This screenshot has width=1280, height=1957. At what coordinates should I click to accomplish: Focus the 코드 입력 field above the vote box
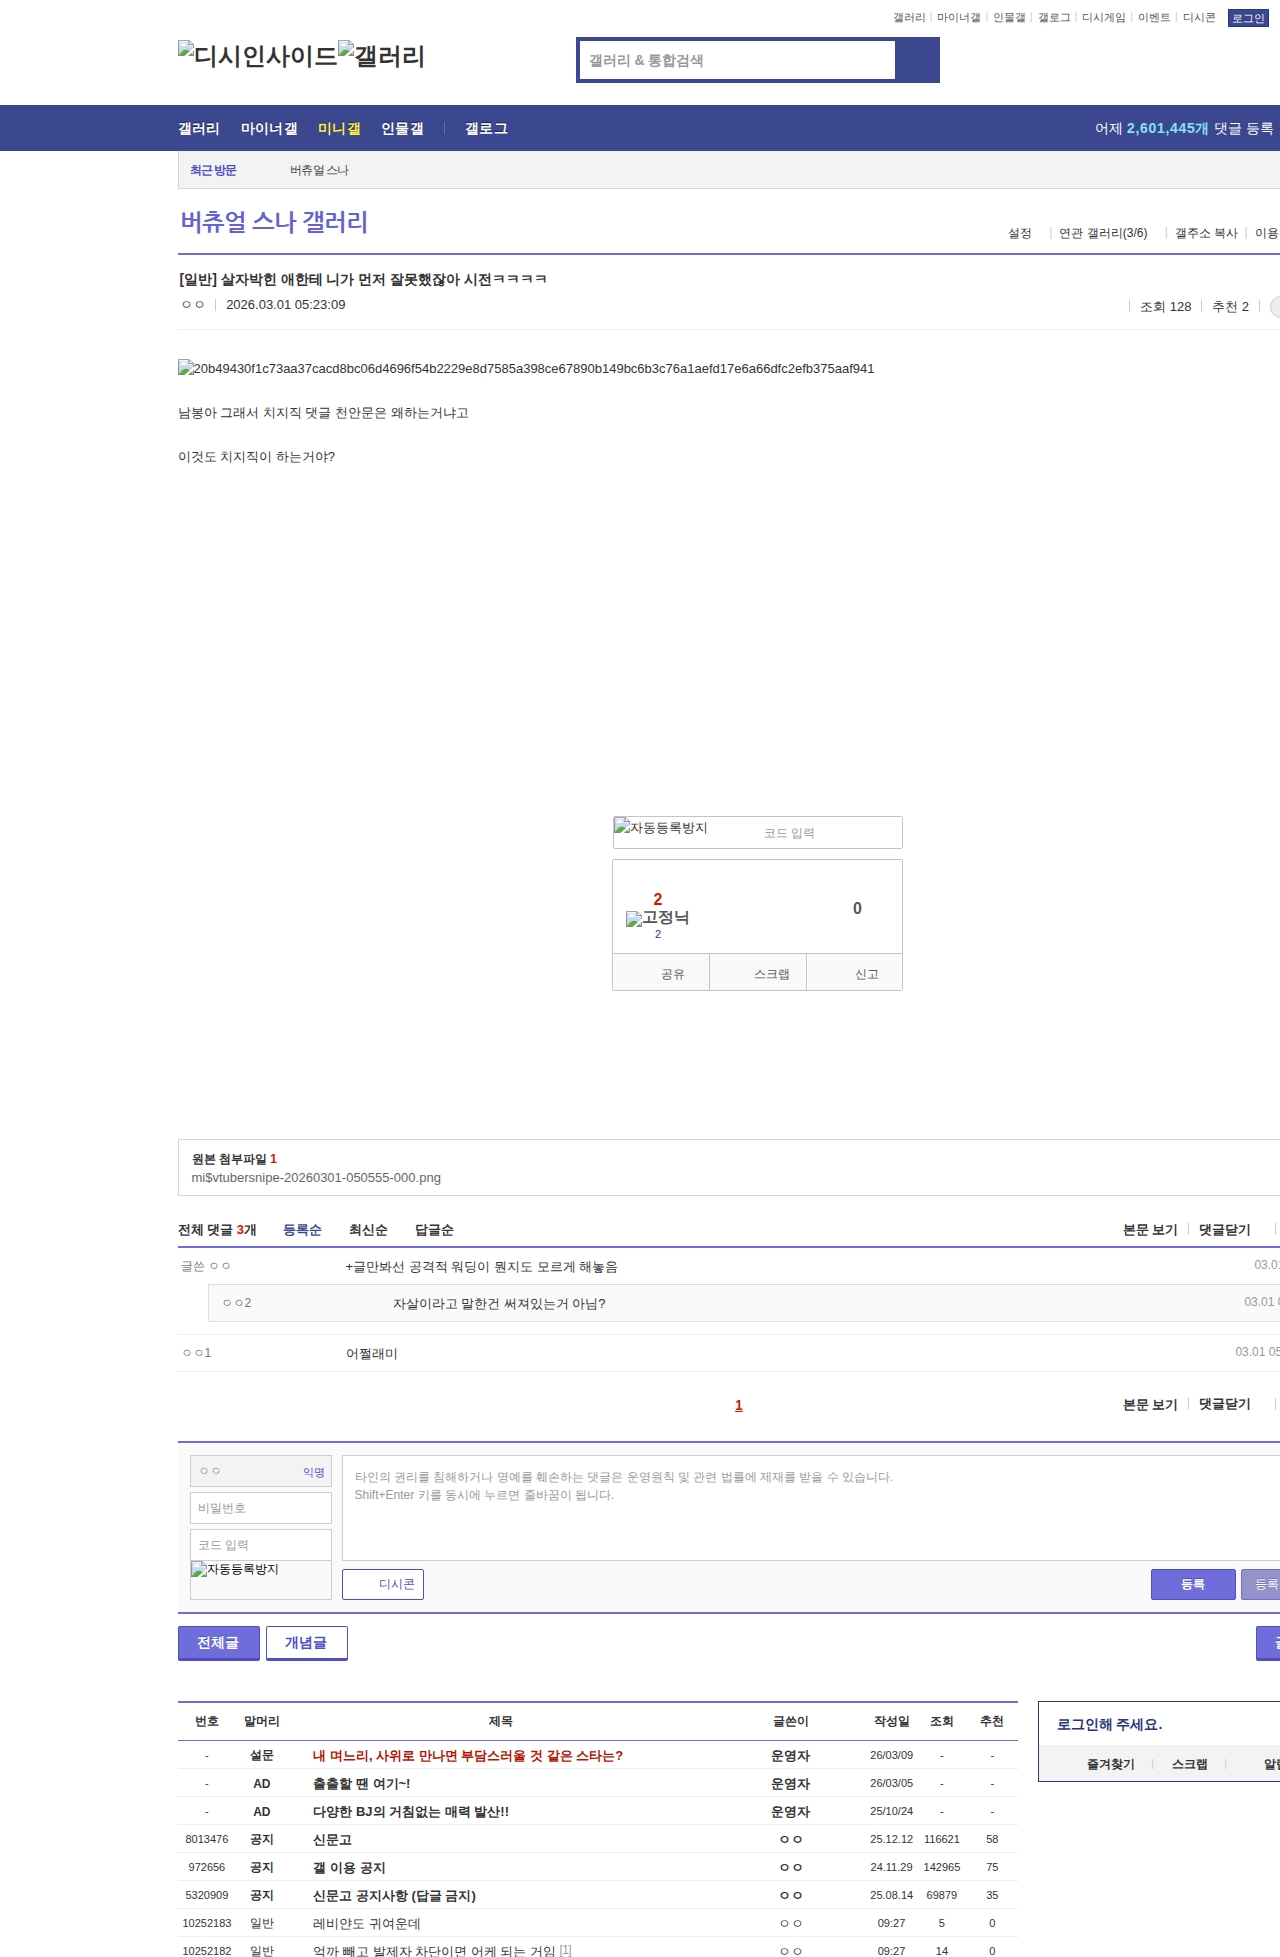click(x=829, y=833)
